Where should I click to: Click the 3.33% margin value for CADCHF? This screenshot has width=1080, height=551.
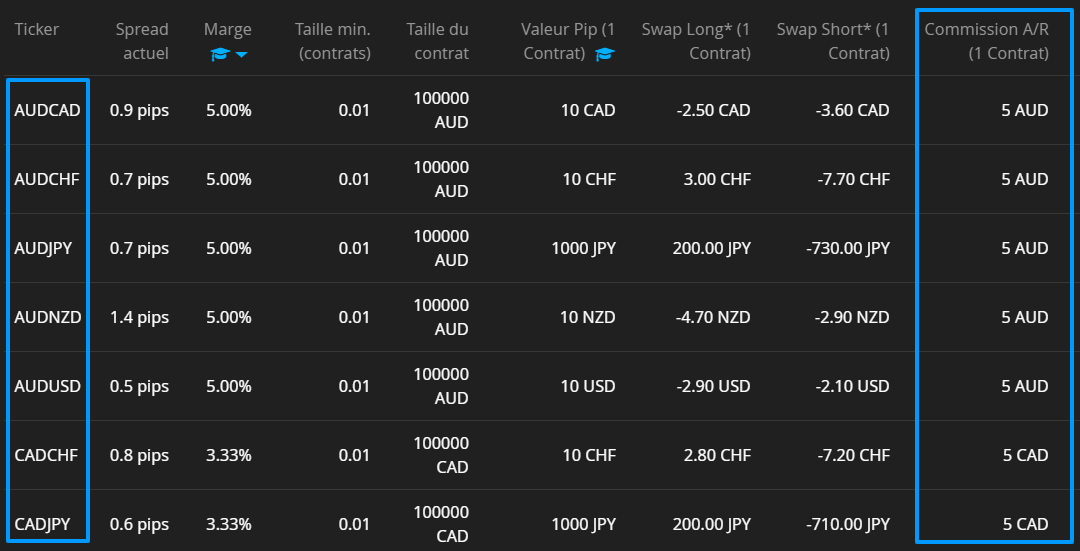(229, 455)
